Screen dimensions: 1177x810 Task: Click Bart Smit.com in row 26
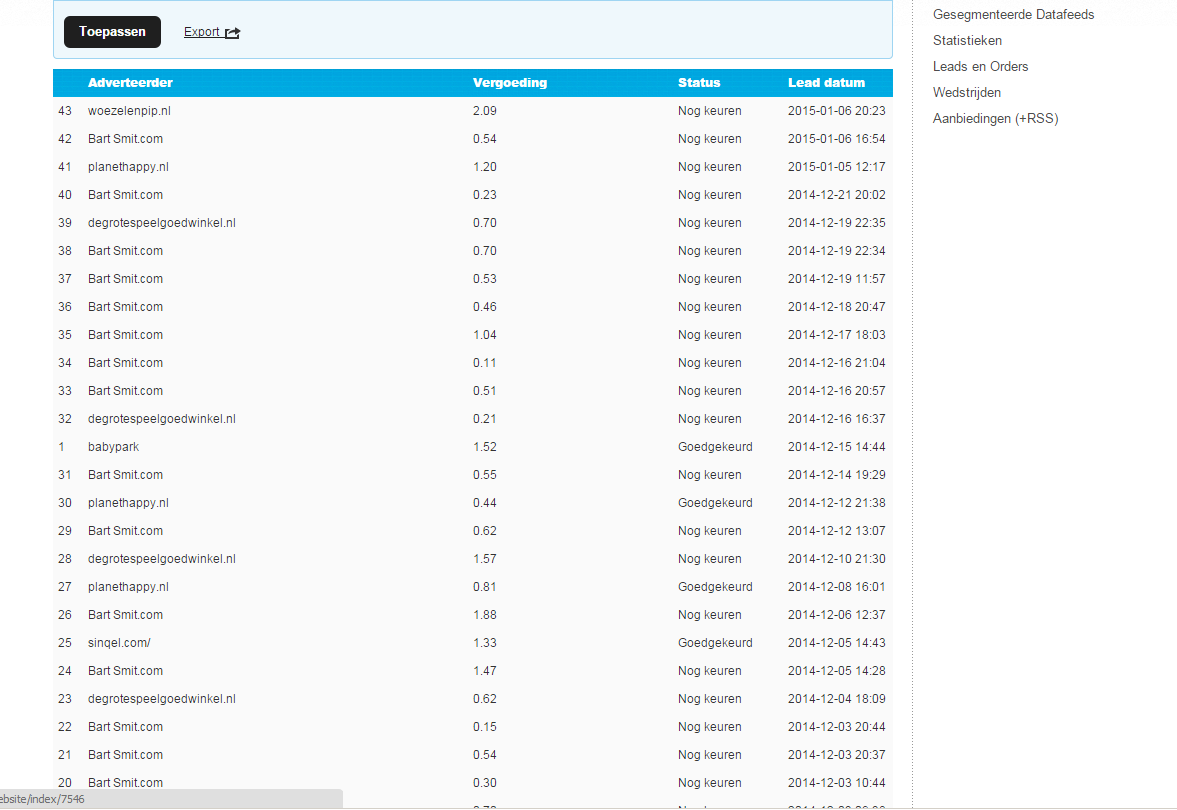pyautogui.click(x=125, y=615)
